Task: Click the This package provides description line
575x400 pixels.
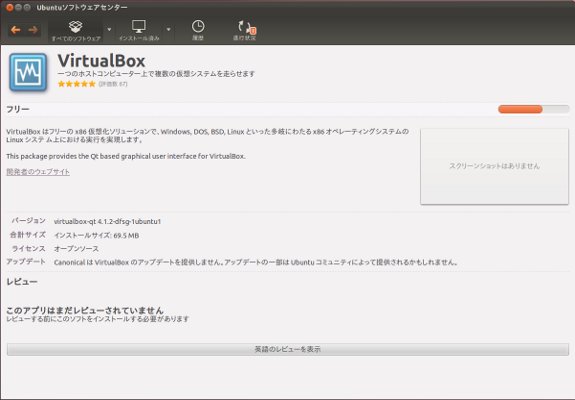Action: click(126, 156)
